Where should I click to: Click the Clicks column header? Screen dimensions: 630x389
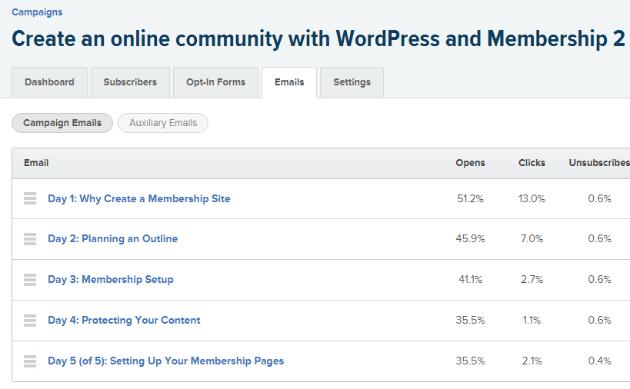(532, 163)
